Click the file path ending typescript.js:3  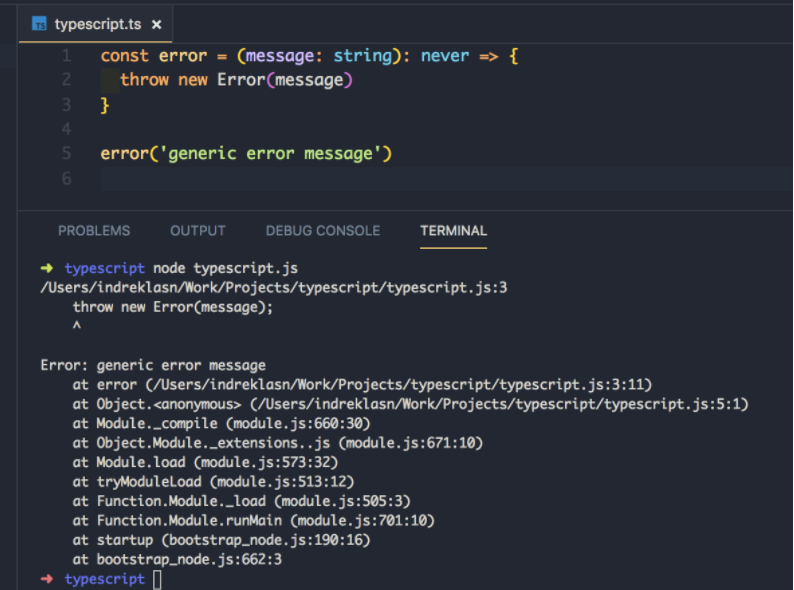click(273, 288)
